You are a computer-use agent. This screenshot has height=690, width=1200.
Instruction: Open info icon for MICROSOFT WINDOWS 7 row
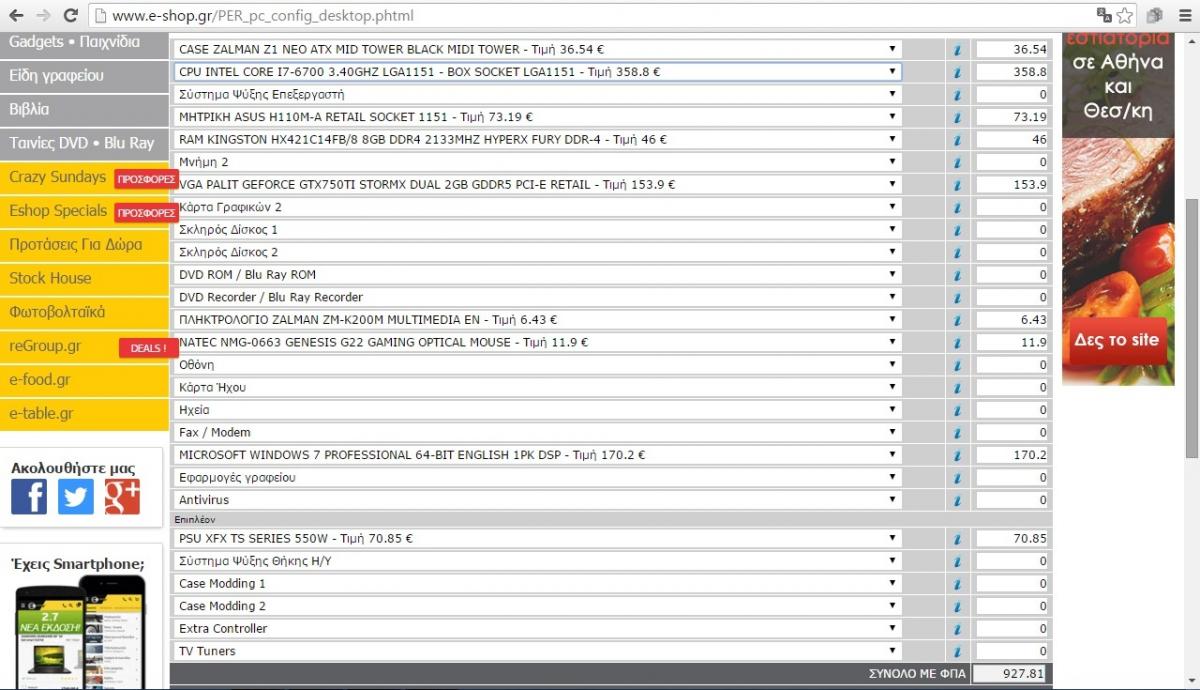[x=958, y=455]
